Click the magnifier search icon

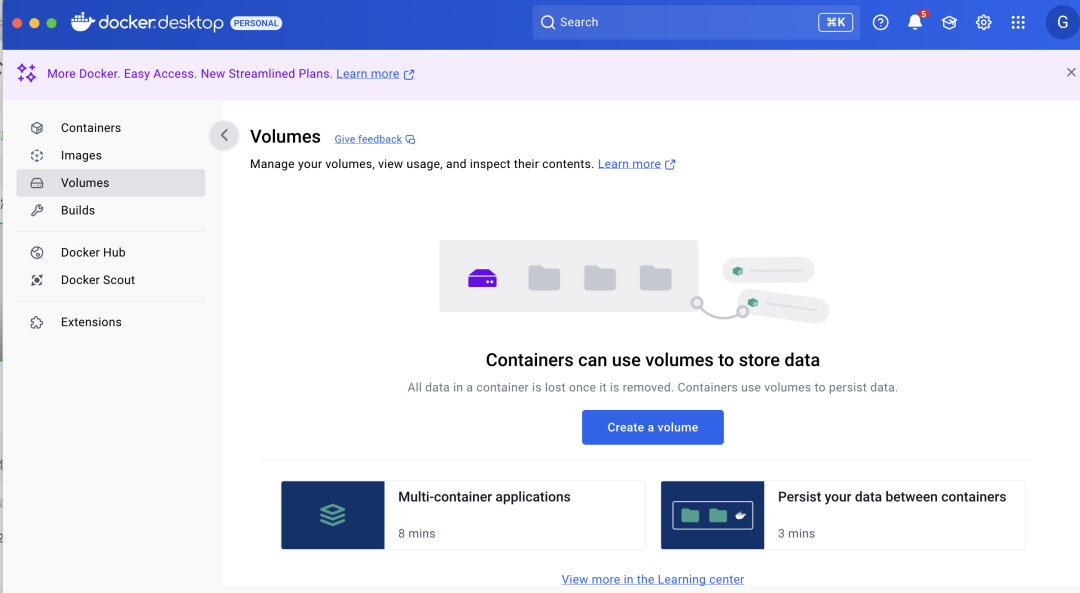548,22
